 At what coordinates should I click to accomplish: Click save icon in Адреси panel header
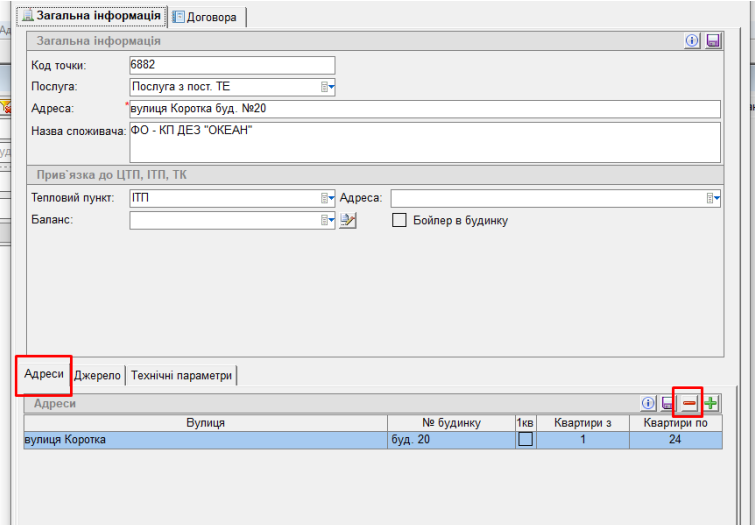point(668,403)
